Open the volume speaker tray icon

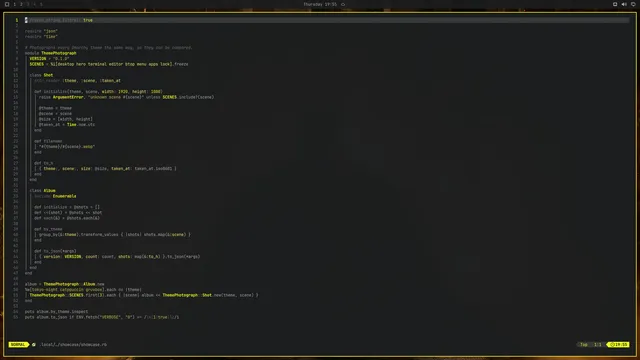(x=624, y=4)
